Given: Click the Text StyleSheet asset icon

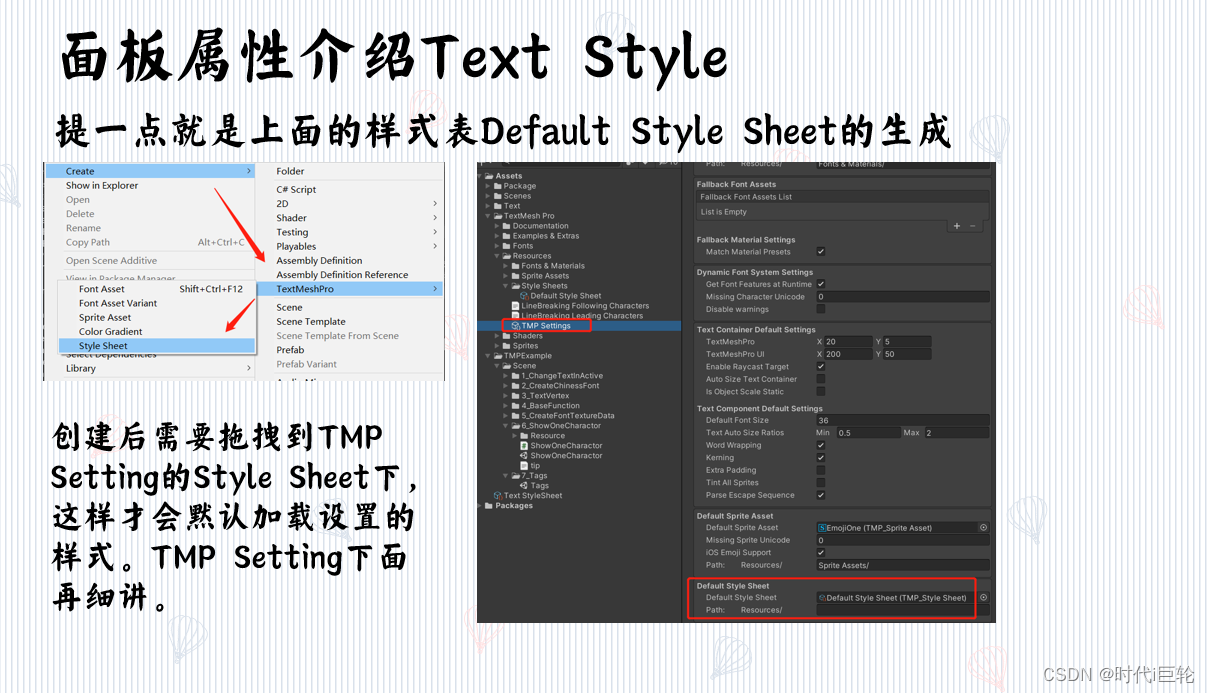Looking at the screenshot, I should (x=498, y=495).
